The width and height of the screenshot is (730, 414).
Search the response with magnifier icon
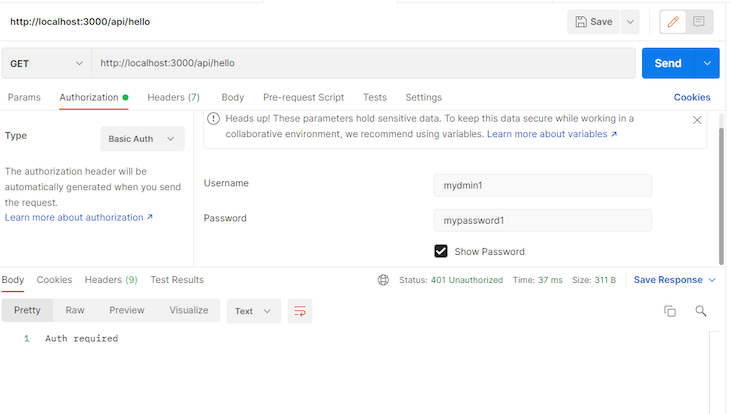701,311
